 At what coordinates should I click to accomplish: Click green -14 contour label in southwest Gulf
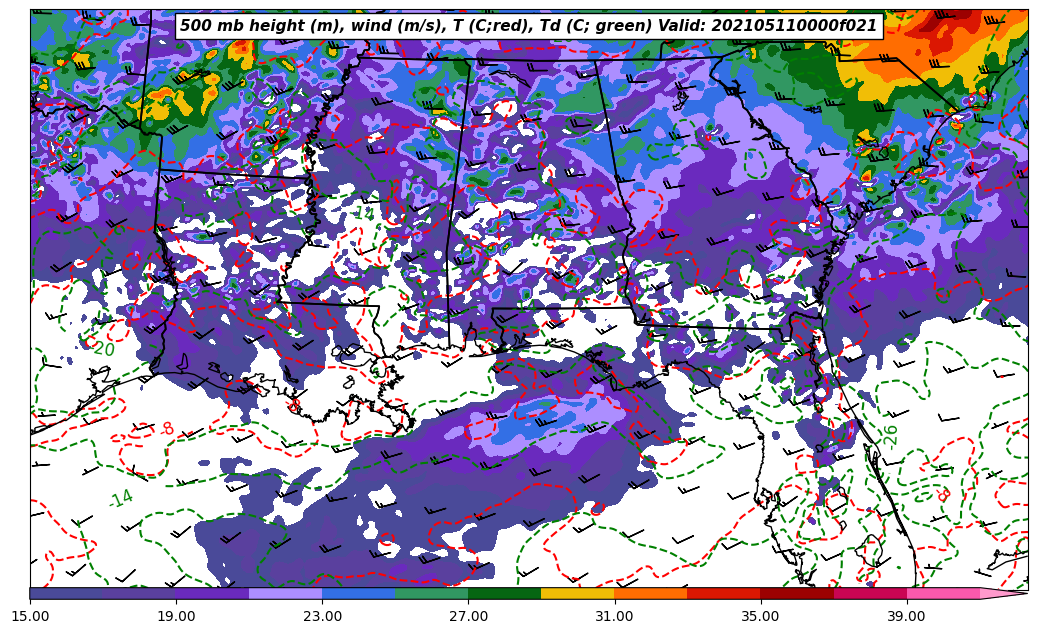120,498
